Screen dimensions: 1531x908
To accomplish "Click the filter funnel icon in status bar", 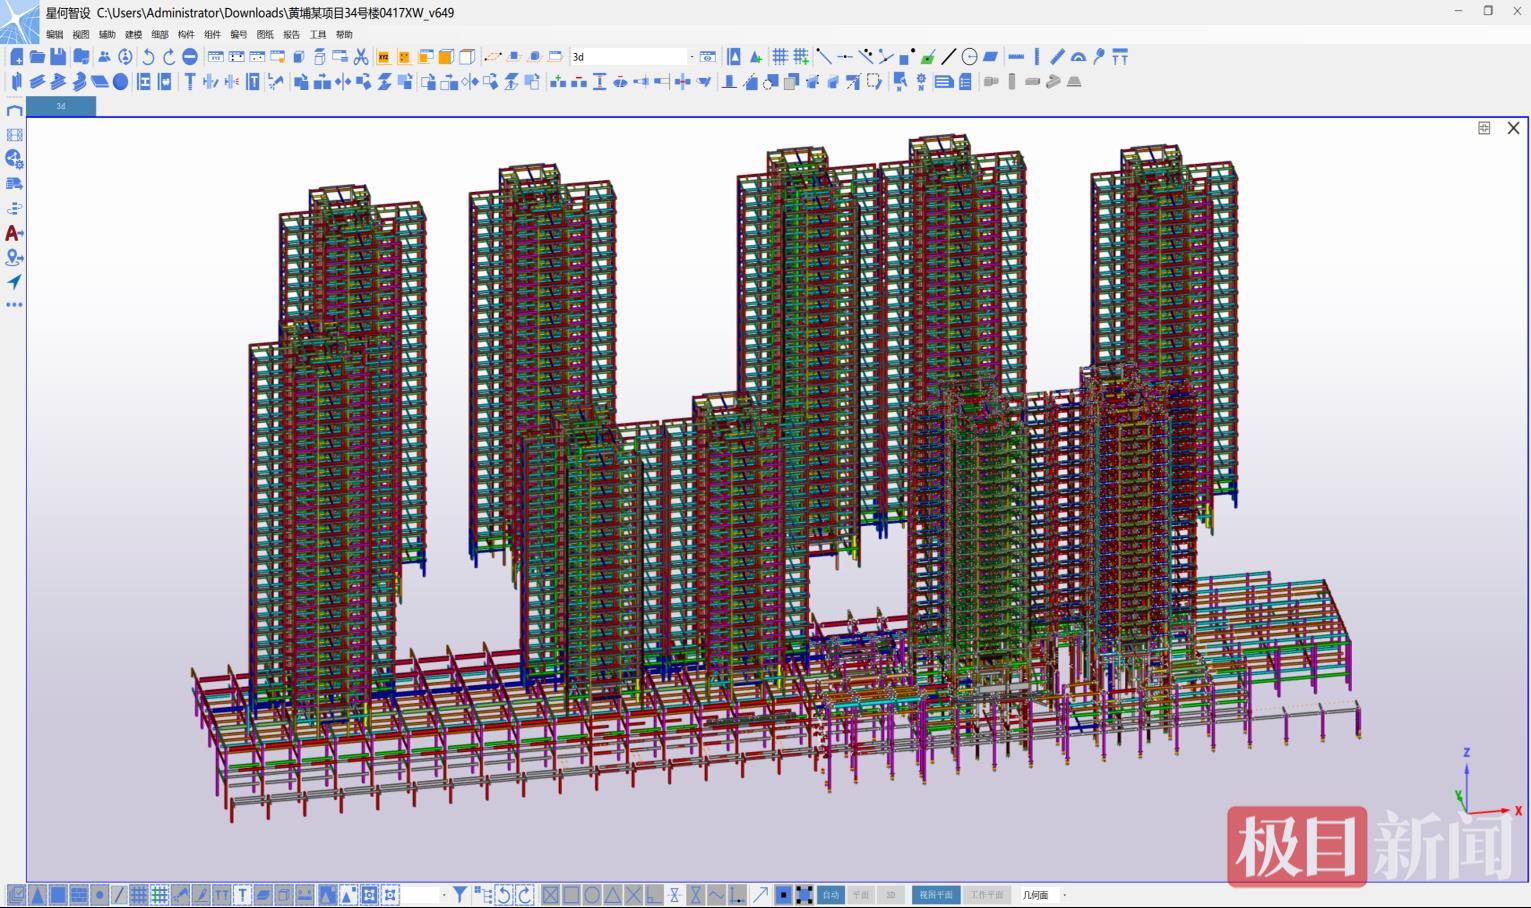I will point(459,895).
